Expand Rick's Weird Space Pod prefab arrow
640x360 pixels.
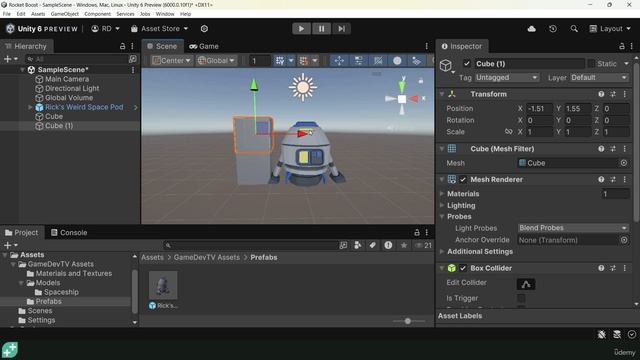[30, 107]
